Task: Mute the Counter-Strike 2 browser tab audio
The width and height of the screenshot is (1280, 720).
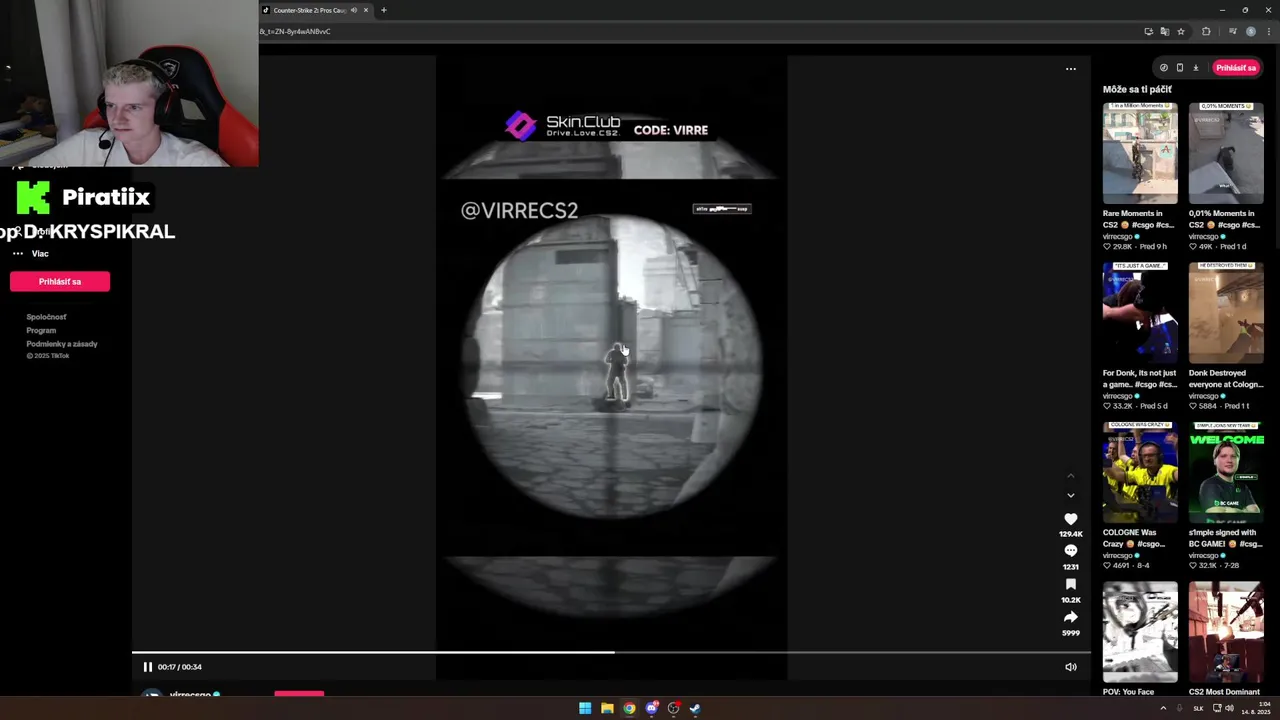Action: point(353,10)
